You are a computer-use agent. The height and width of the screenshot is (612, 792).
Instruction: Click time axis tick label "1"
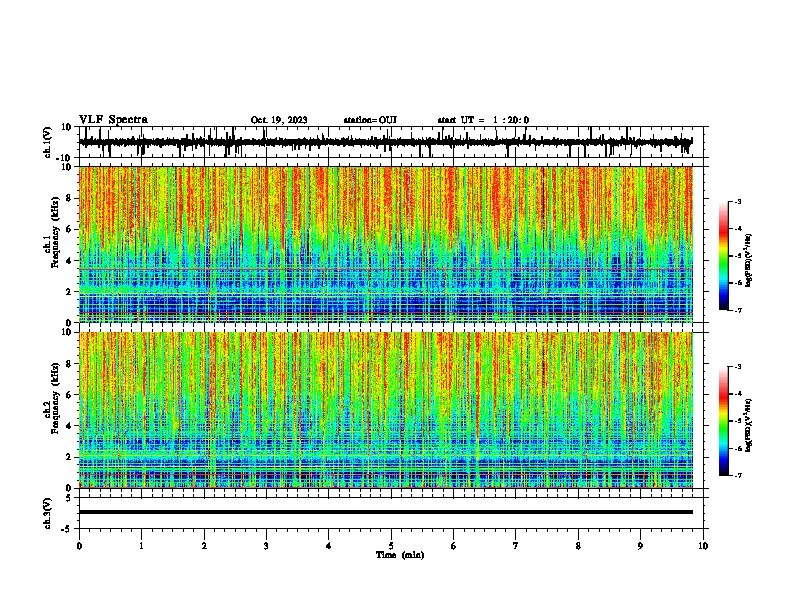[x=141, y=546]
